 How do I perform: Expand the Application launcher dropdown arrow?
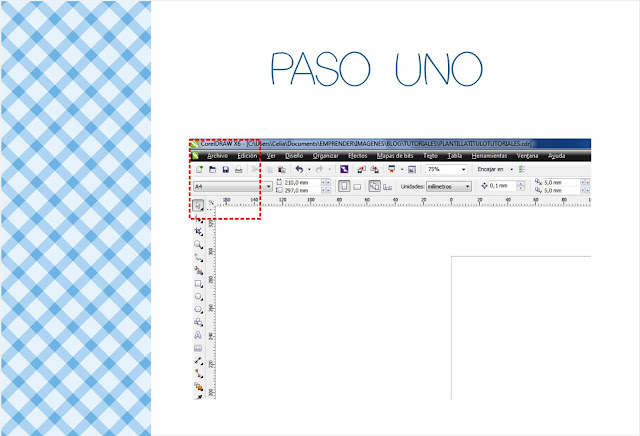pyautogui.click(x=402, y=169)
